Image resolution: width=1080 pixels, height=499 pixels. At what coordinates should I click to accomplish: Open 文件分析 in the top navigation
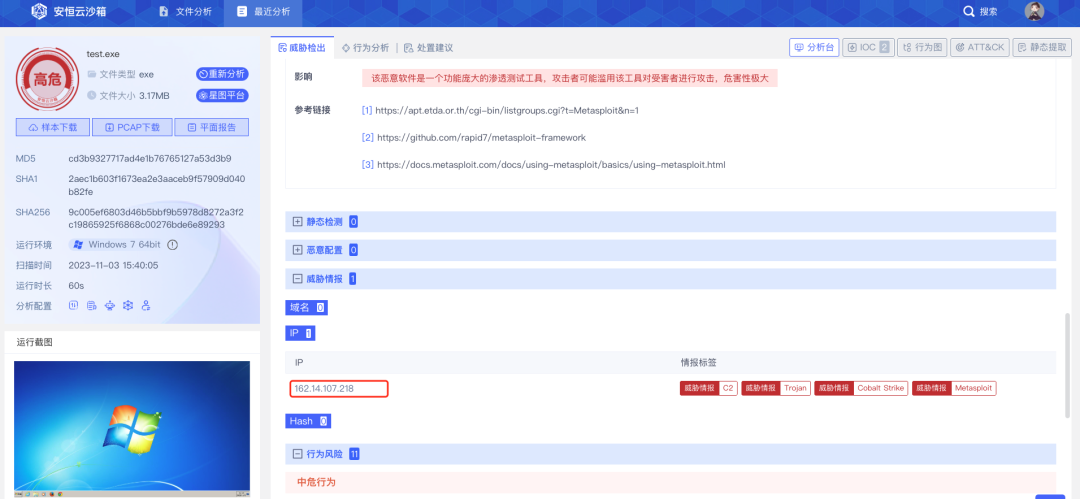[x=185, y=11]
